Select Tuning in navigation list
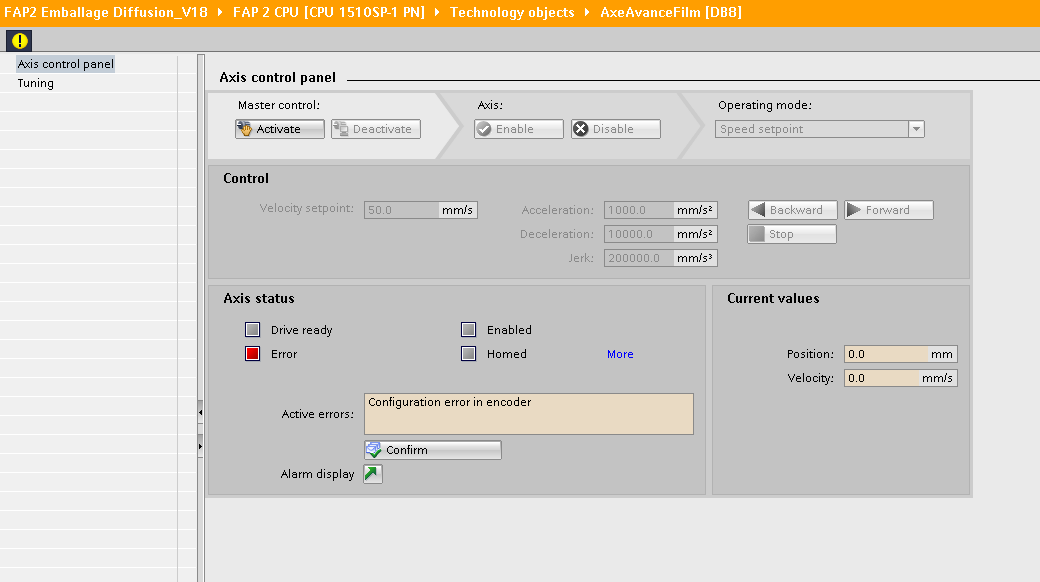Image resolution: width=1040 pixels, height=582 pixels. (x=36, y=83)
